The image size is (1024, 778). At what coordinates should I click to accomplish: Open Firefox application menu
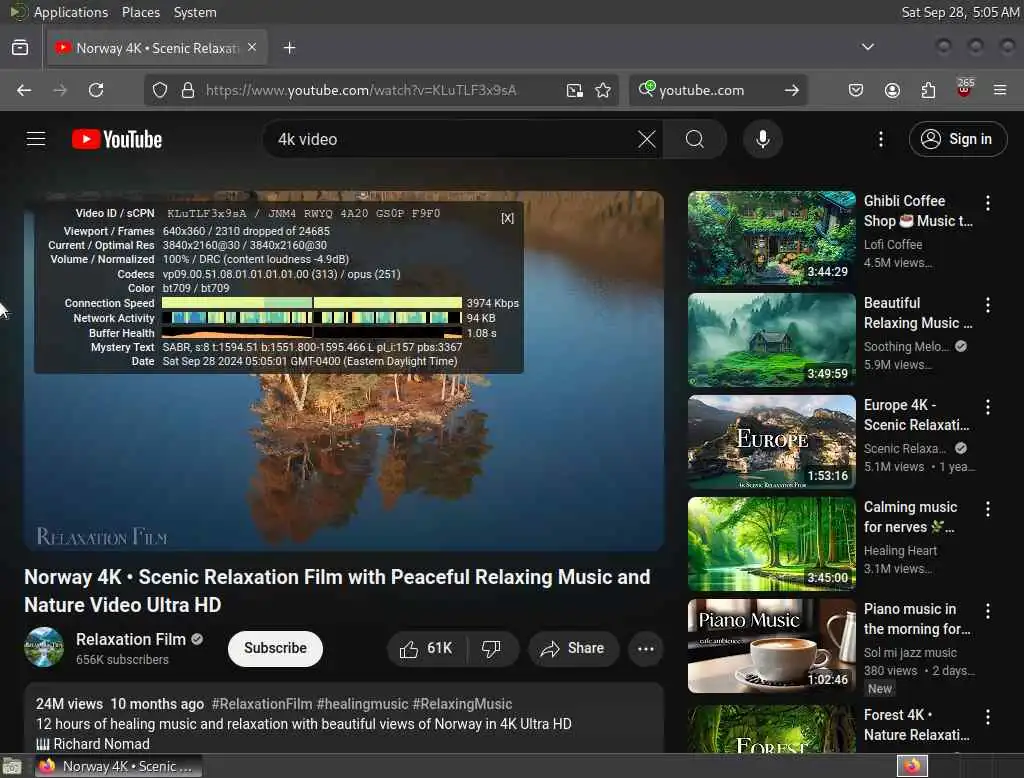[1000, 90]
